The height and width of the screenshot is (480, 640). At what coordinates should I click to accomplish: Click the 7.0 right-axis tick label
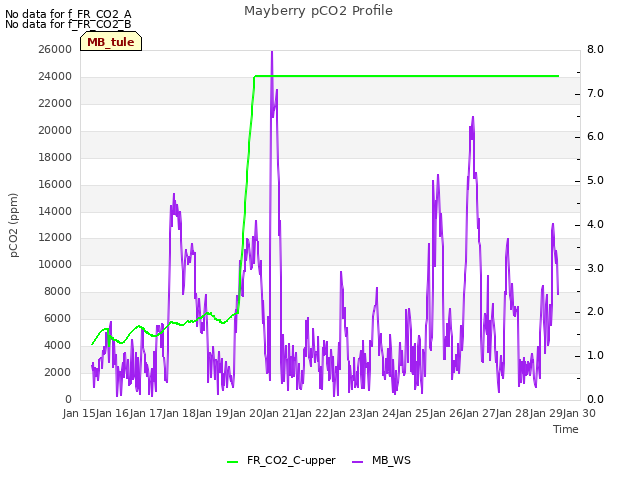point(595,93)
